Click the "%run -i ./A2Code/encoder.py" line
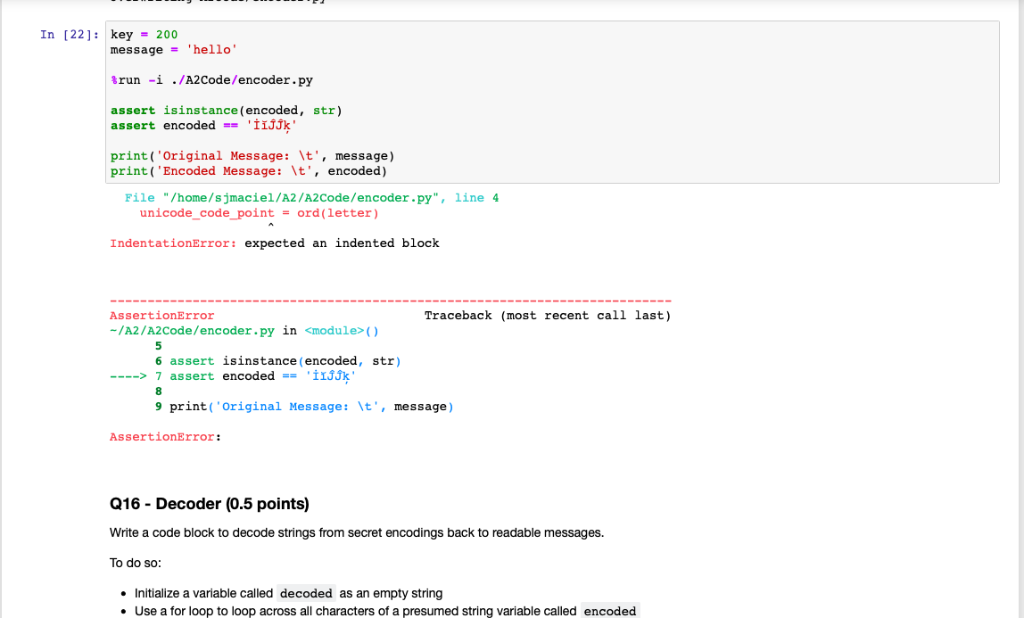Screen dimensions: 1024x618 212,80
